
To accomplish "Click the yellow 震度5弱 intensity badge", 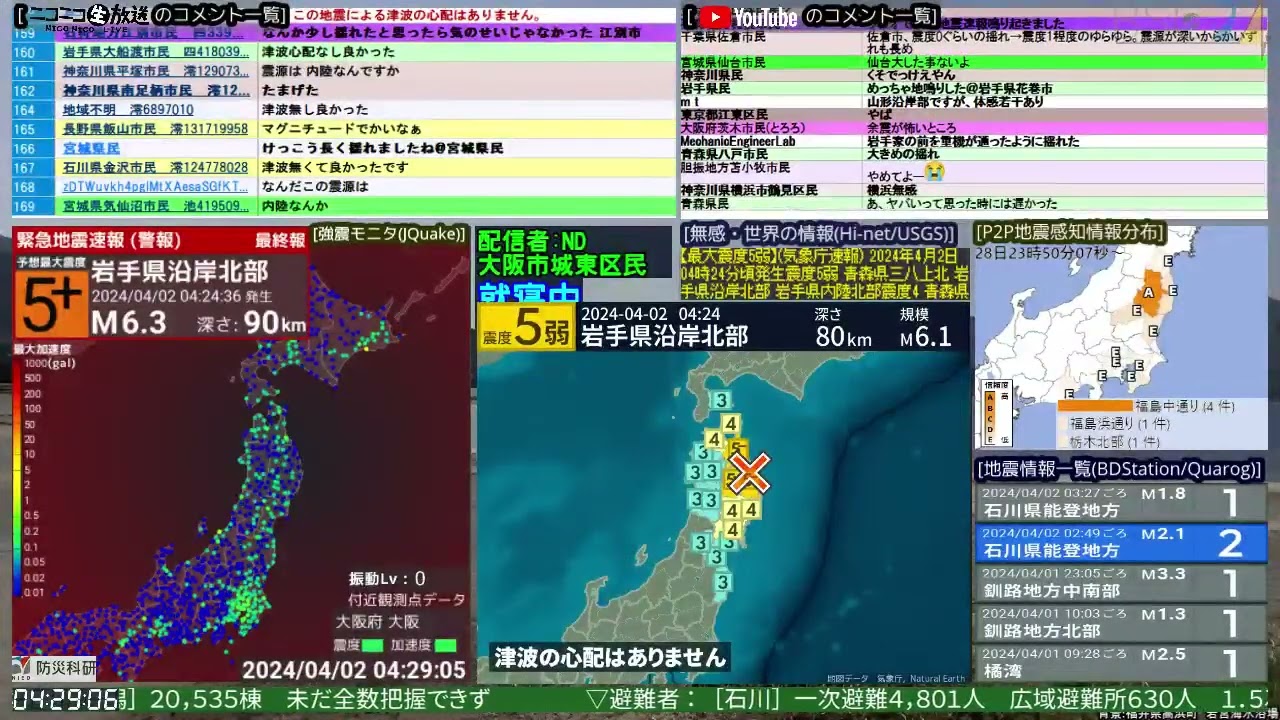I will pos(527,326).
